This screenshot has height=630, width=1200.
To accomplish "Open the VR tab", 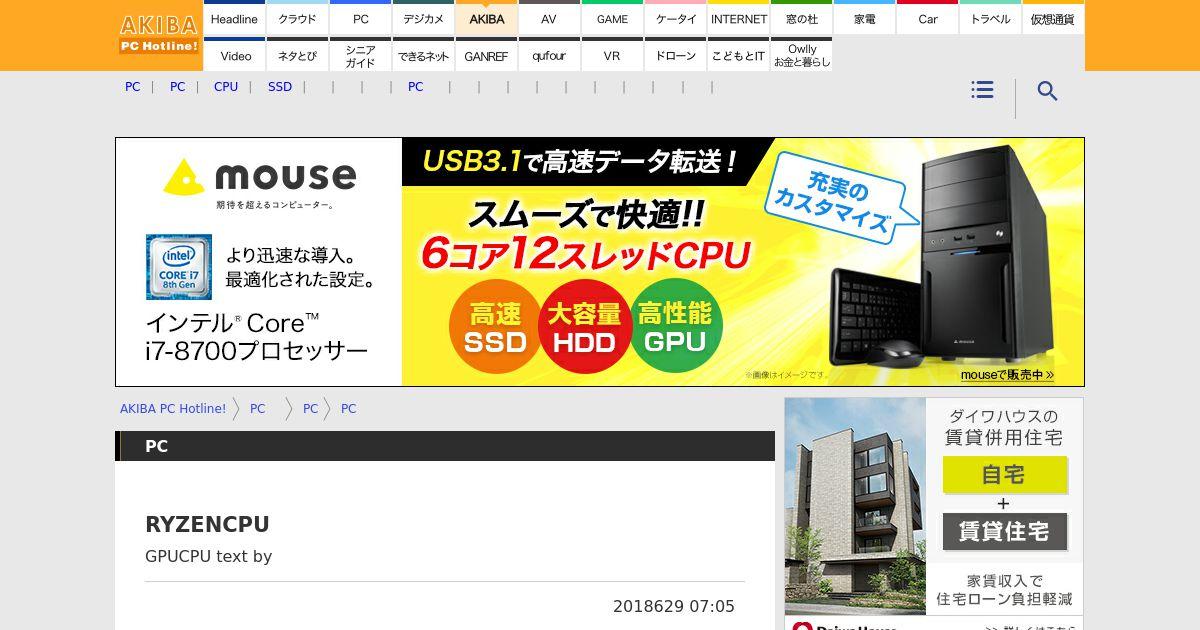I will coord(612,55).
